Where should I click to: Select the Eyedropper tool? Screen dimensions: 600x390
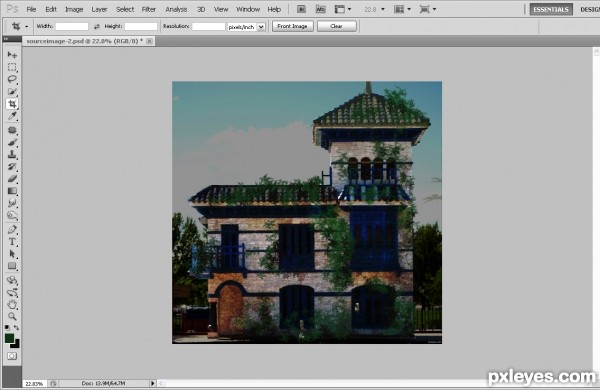coord(12,116)
